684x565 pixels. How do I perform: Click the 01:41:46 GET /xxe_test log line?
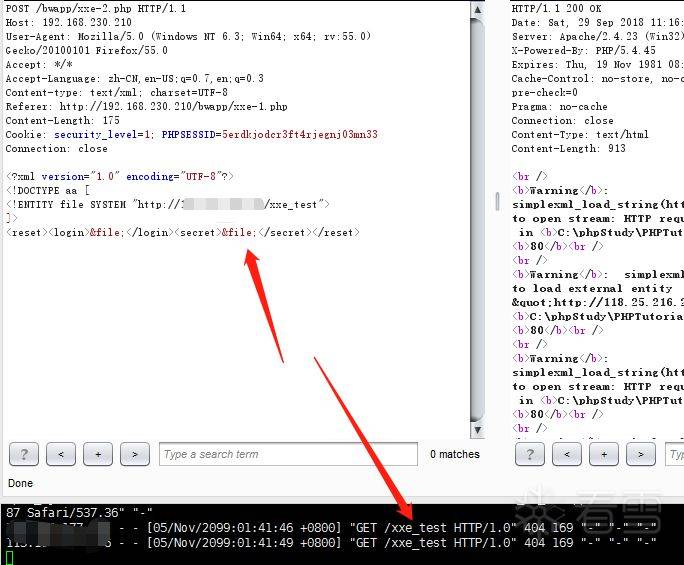pos(332,528)
